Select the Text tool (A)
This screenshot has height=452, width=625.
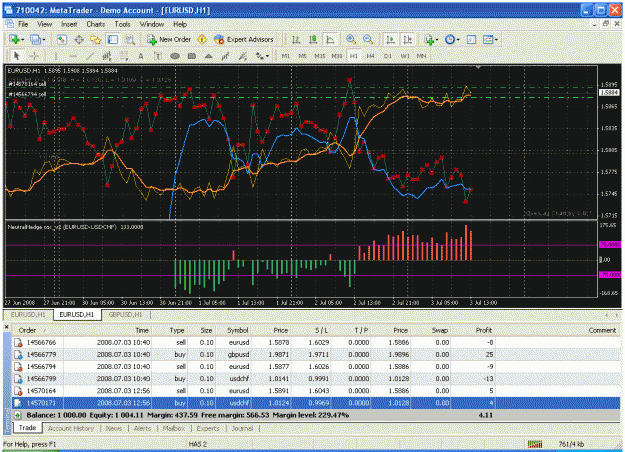point(141,56)
